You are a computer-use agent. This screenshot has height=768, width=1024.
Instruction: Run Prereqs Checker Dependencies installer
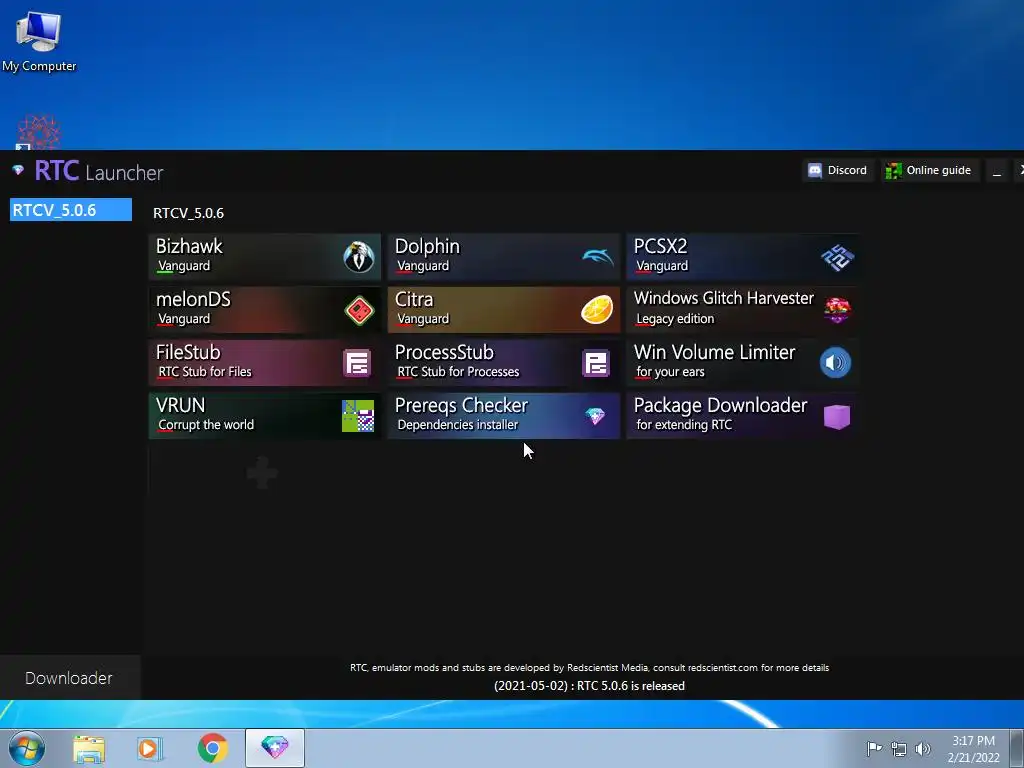click(504, 415)
